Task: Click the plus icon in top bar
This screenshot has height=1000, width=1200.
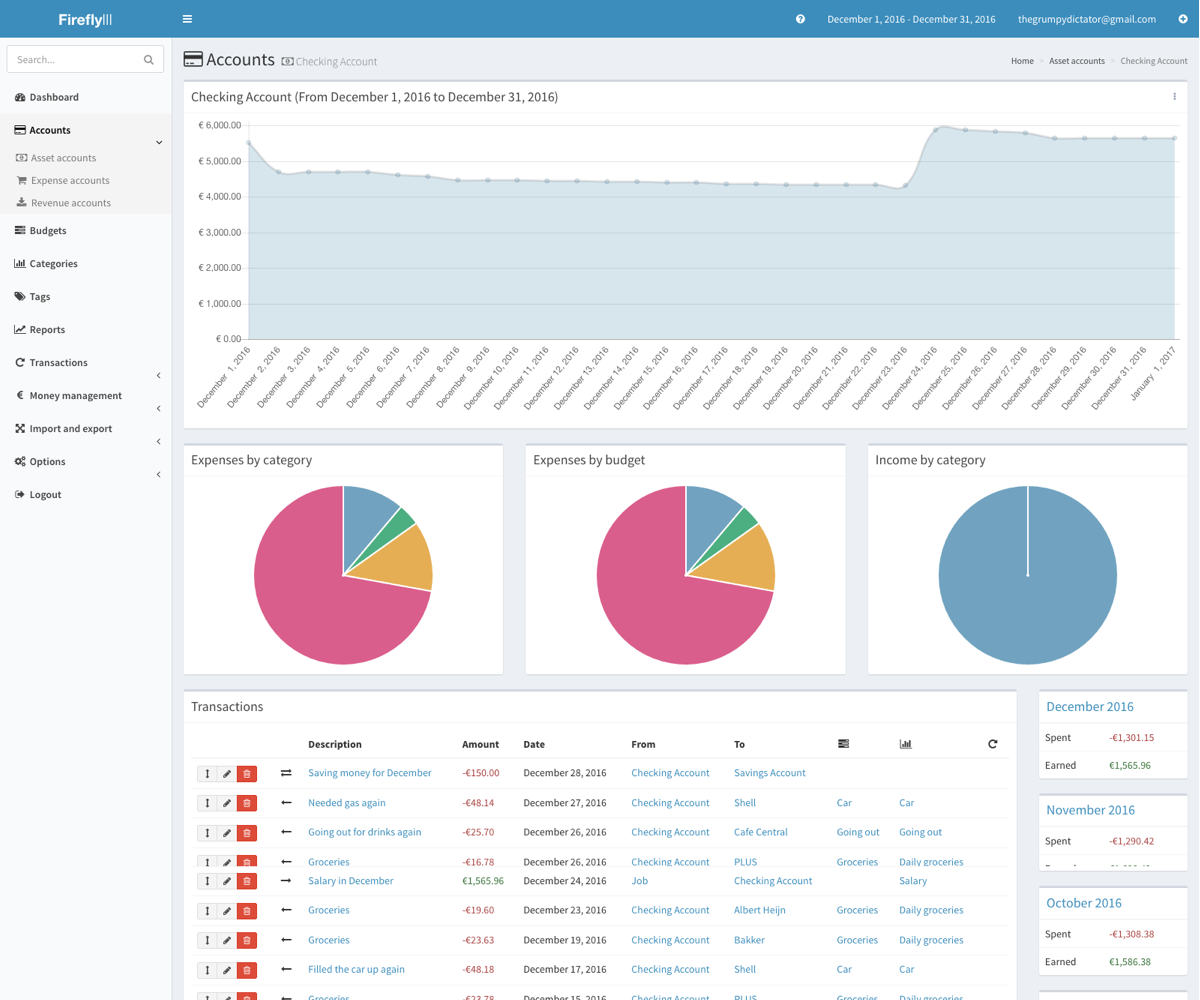Action: coord(1182,19)
